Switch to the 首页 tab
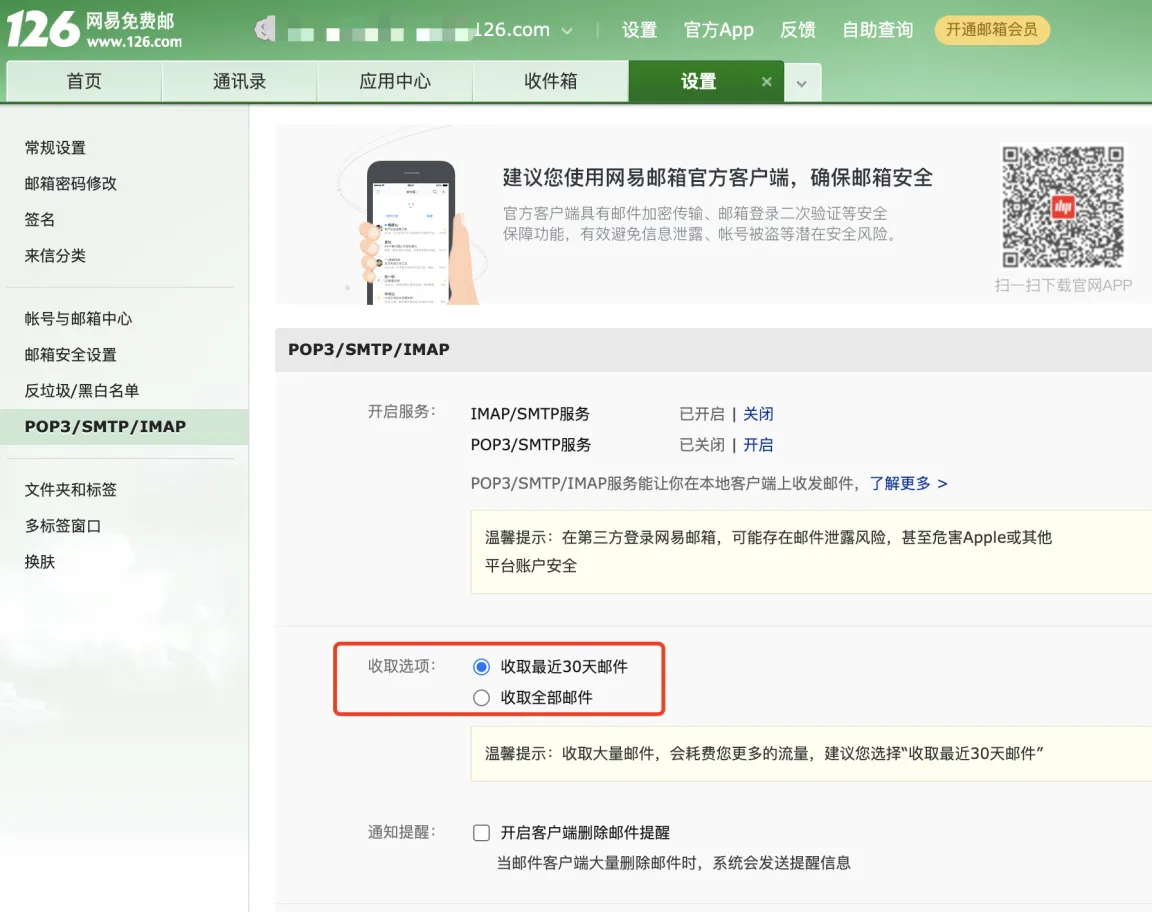This screenshot has width=1152, height=912. tap(84, 82)
